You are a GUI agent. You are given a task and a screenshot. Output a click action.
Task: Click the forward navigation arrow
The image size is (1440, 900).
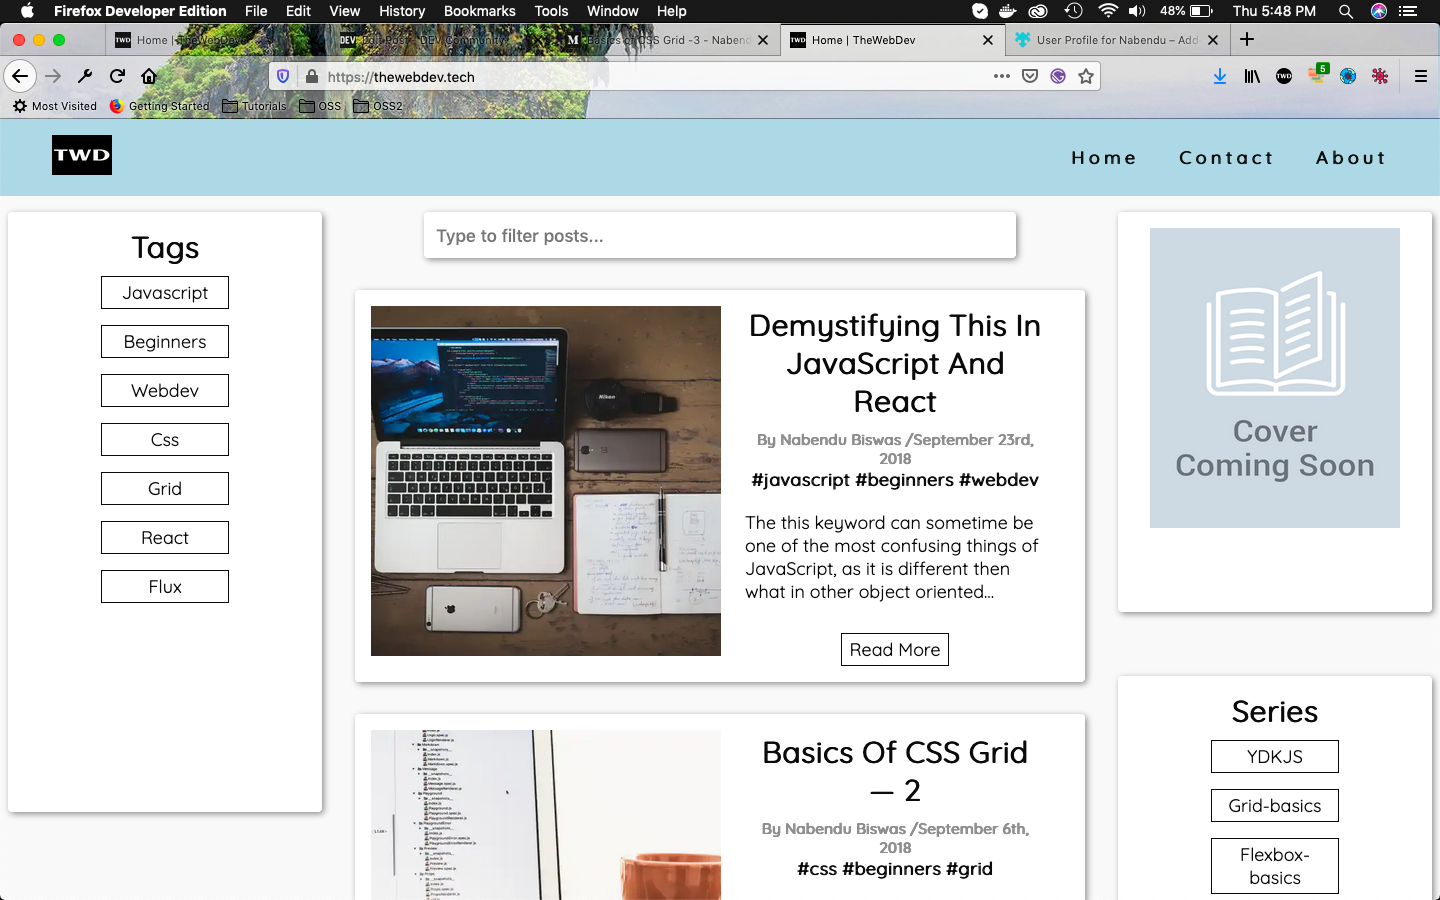53,76
